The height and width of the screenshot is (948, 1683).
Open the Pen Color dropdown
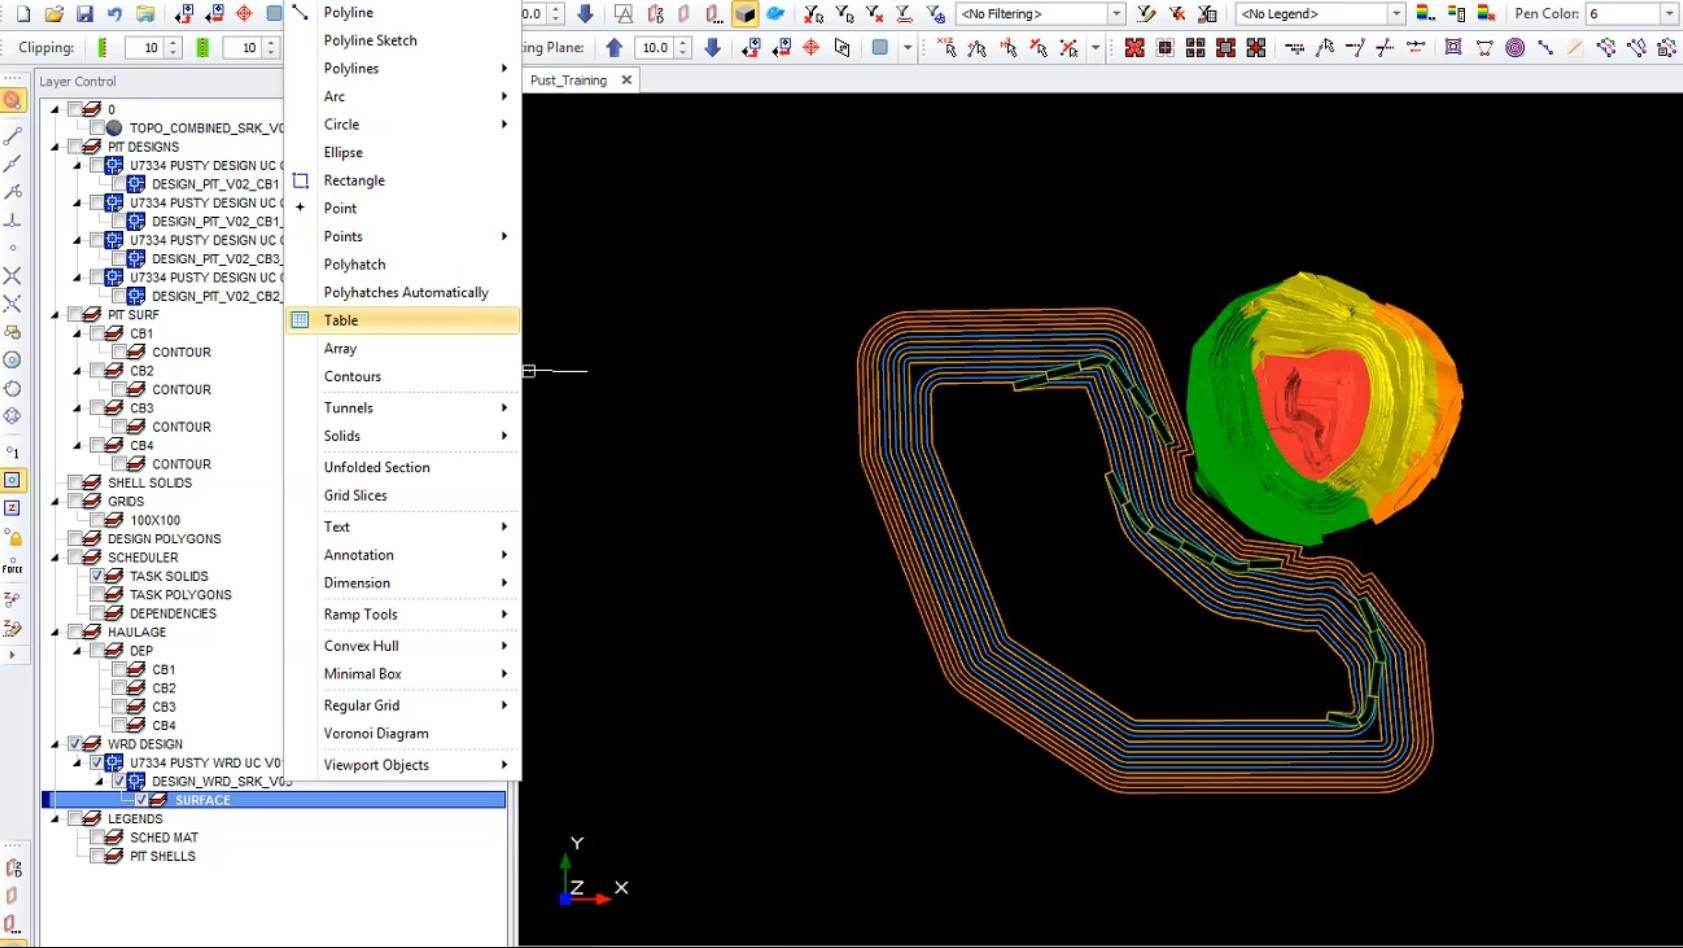pos(1669,14)
